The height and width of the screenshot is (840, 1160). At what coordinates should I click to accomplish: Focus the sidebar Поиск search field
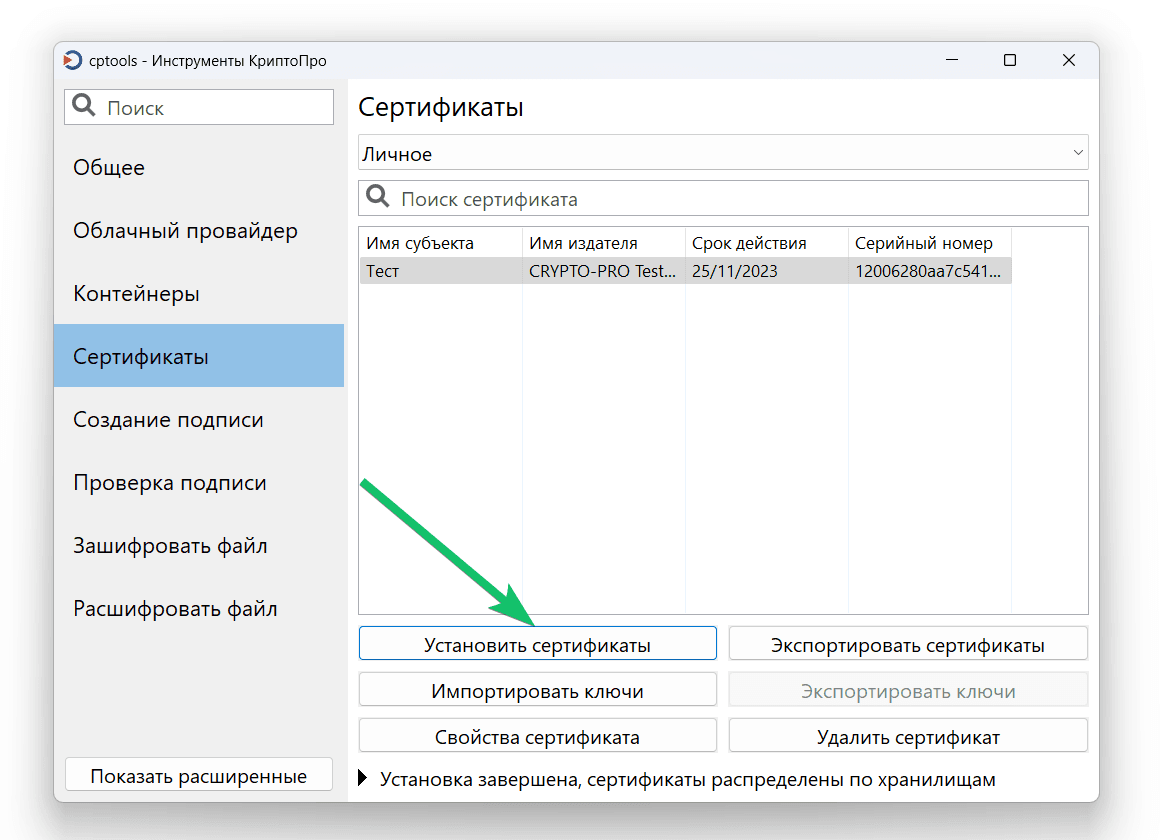(x=199, y=107)
